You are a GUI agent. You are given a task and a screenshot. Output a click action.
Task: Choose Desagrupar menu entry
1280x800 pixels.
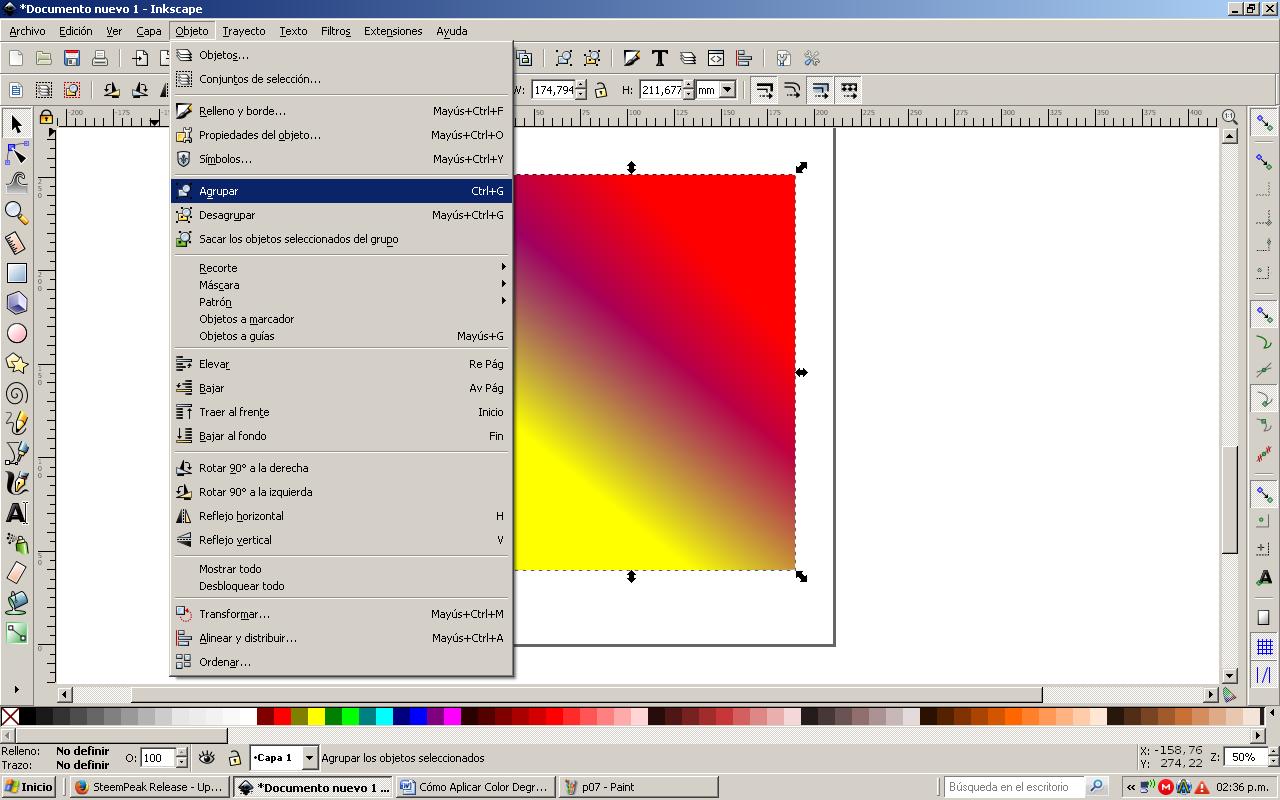[341, 215]
